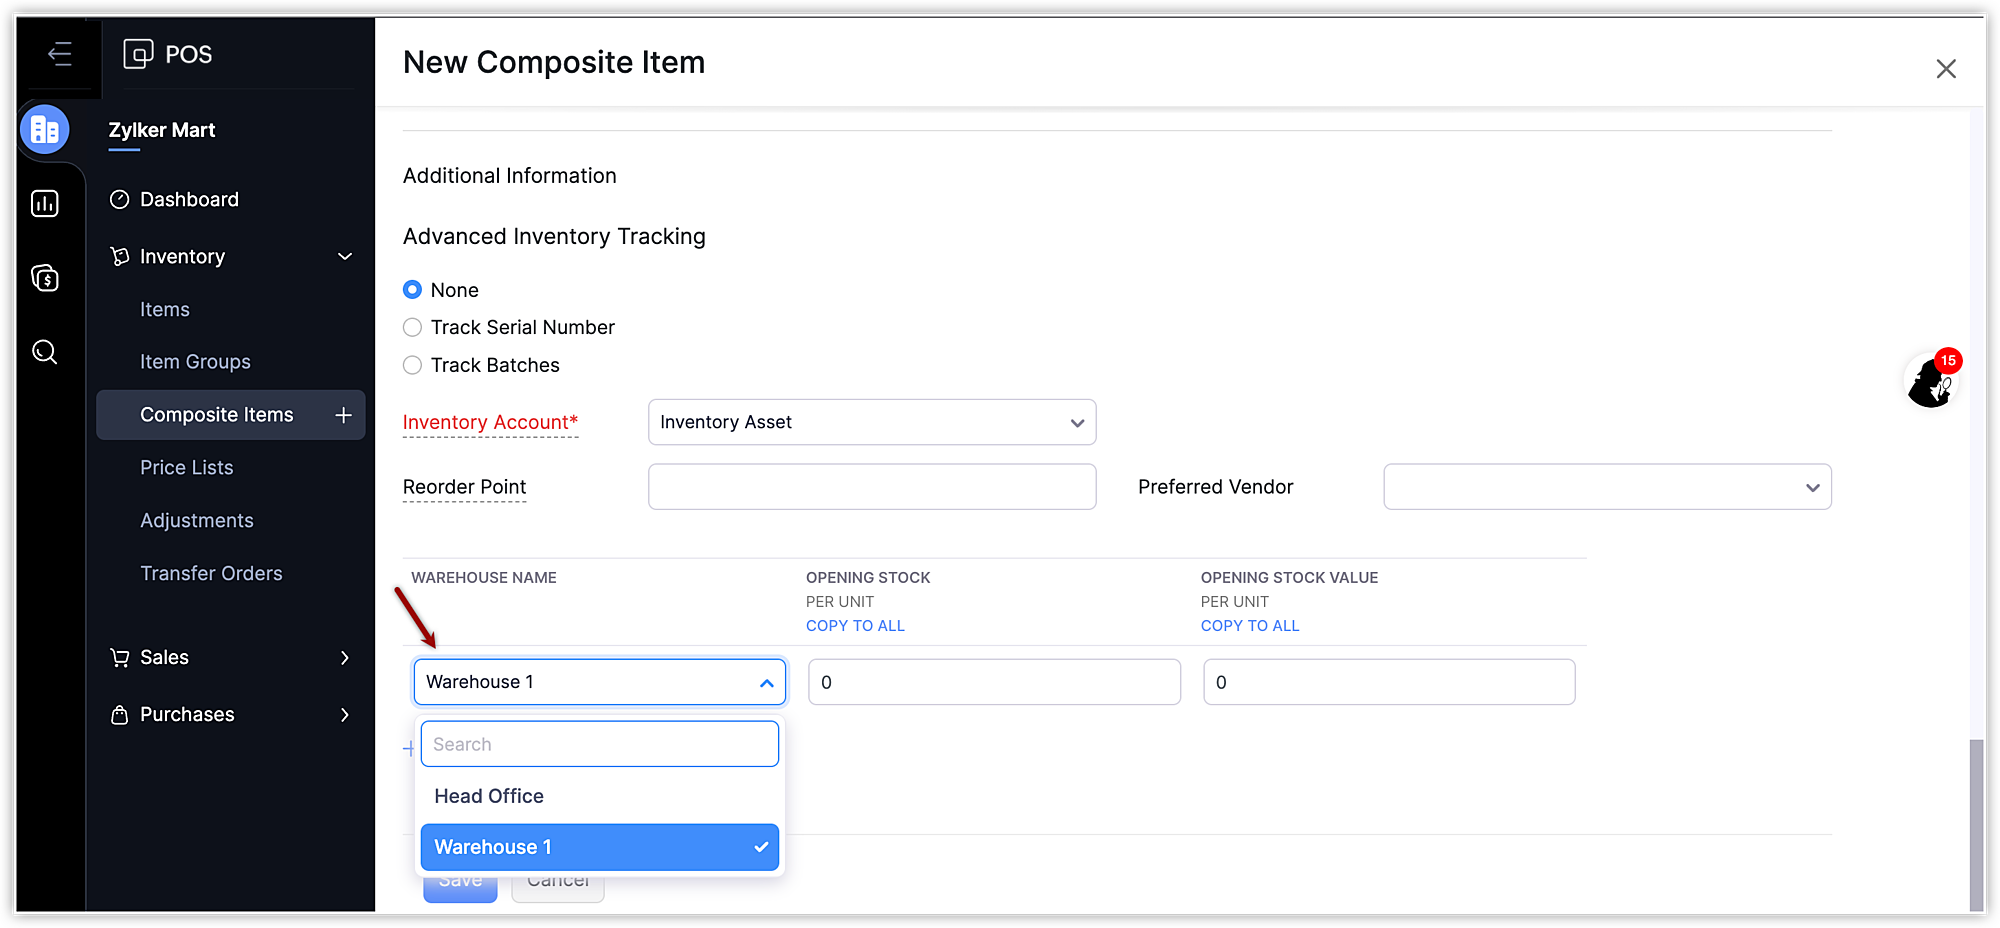The width and height of the screenshot is (2000, 928).
Task: Select the None tracking option
Action: pos(412,290)
